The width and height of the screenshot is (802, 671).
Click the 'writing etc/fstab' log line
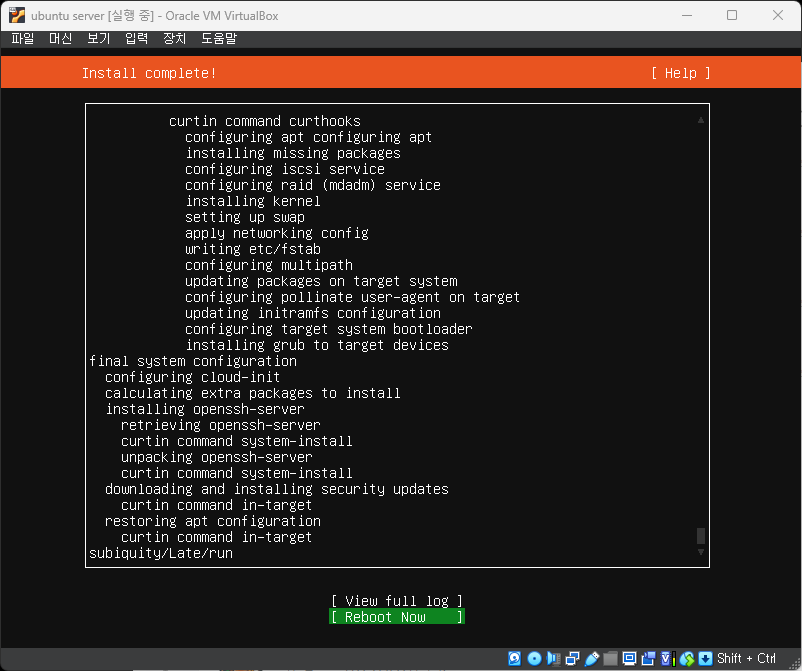tap(253, 249)
